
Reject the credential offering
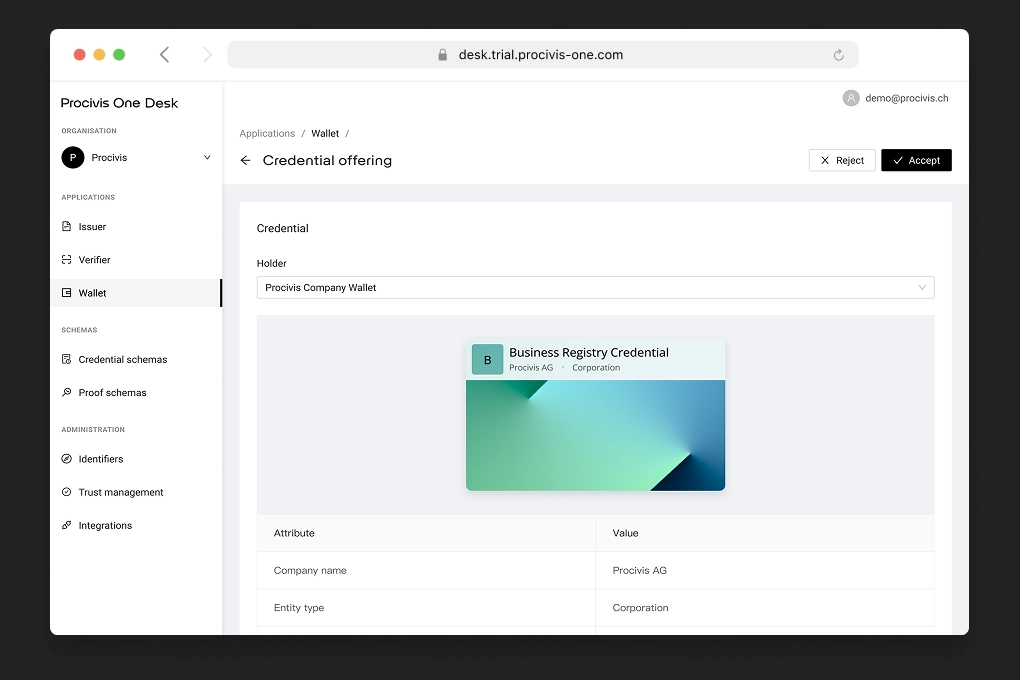click(842, 160)
